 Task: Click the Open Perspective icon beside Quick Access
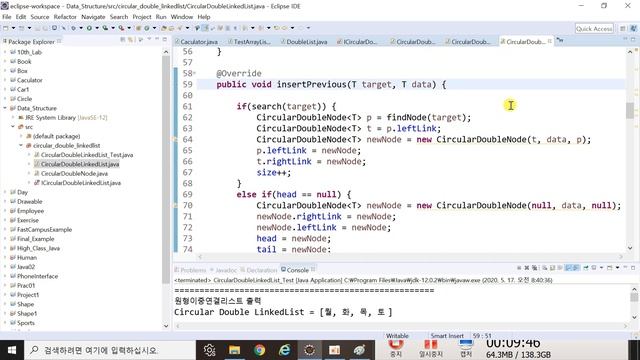click(622, 28)
